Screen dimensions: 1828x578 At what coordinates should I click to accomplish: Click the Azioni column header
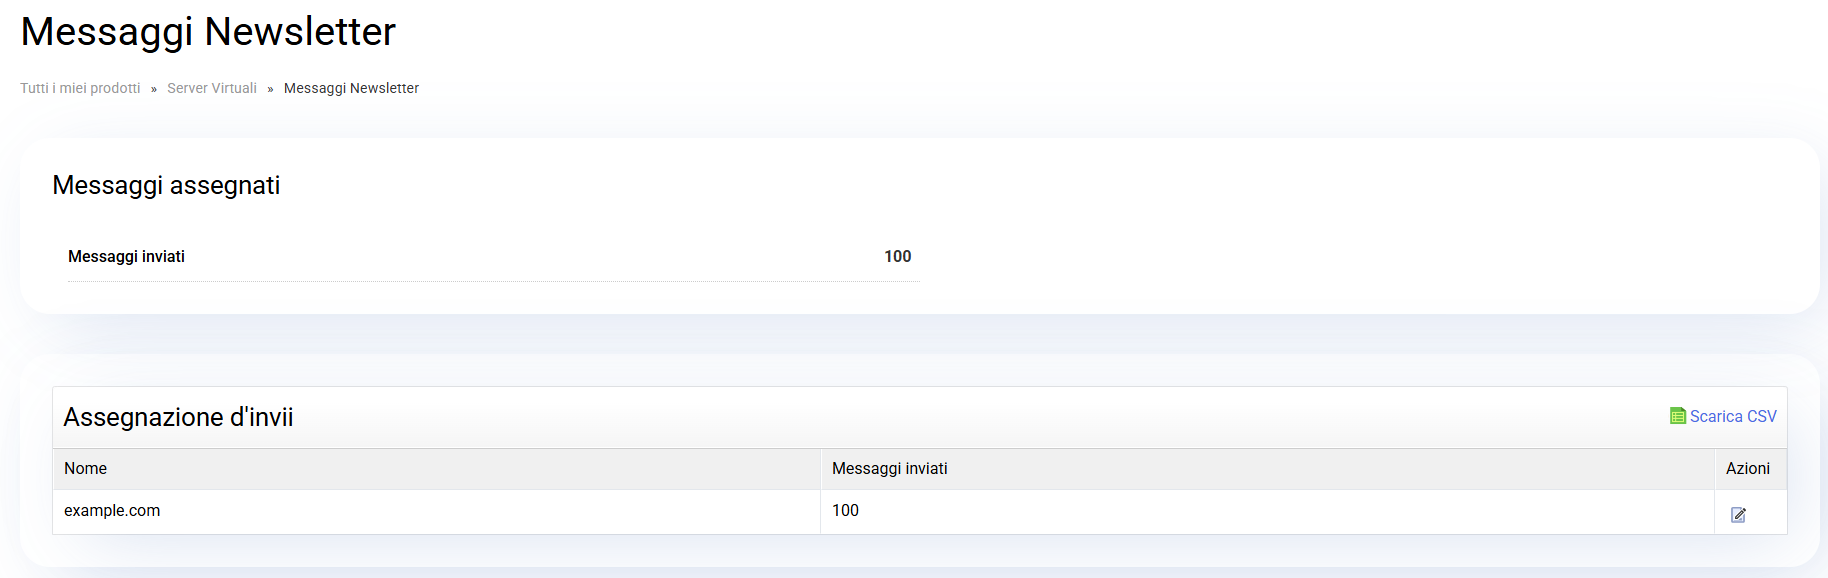(x=1747, y=468)
